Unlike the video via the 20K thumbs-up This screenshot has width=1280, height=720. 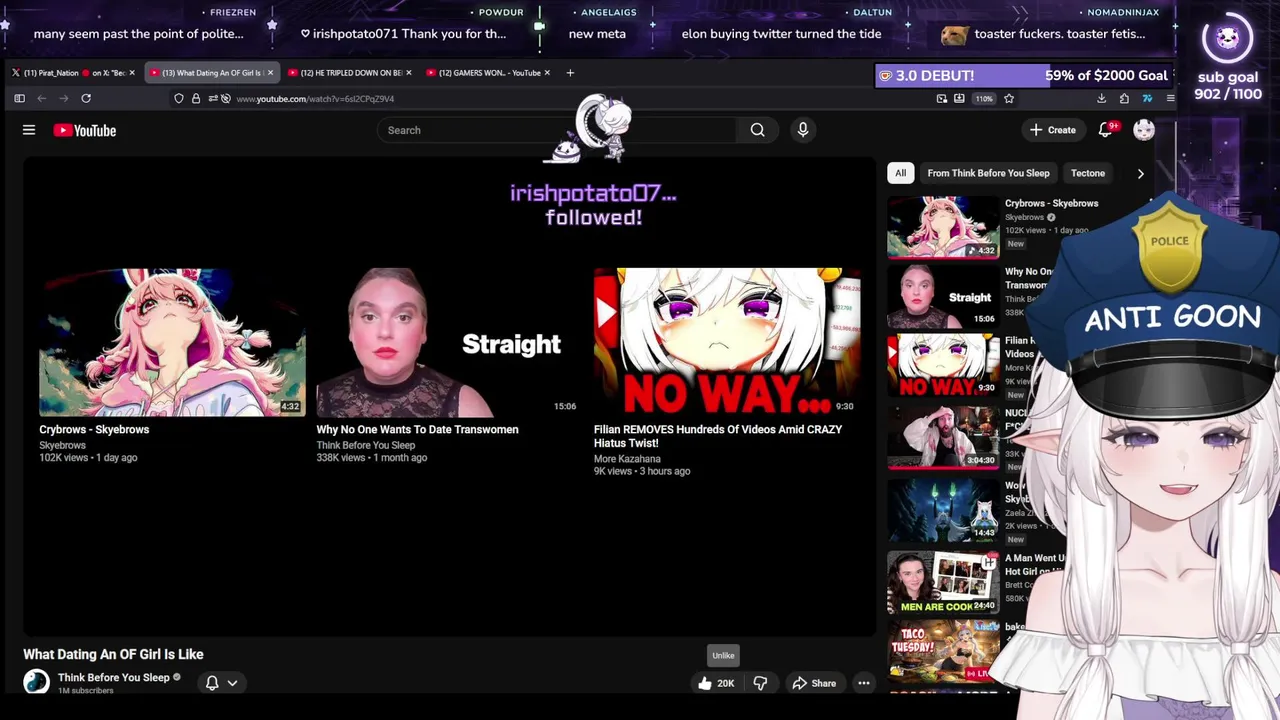(x=716, y=683)
